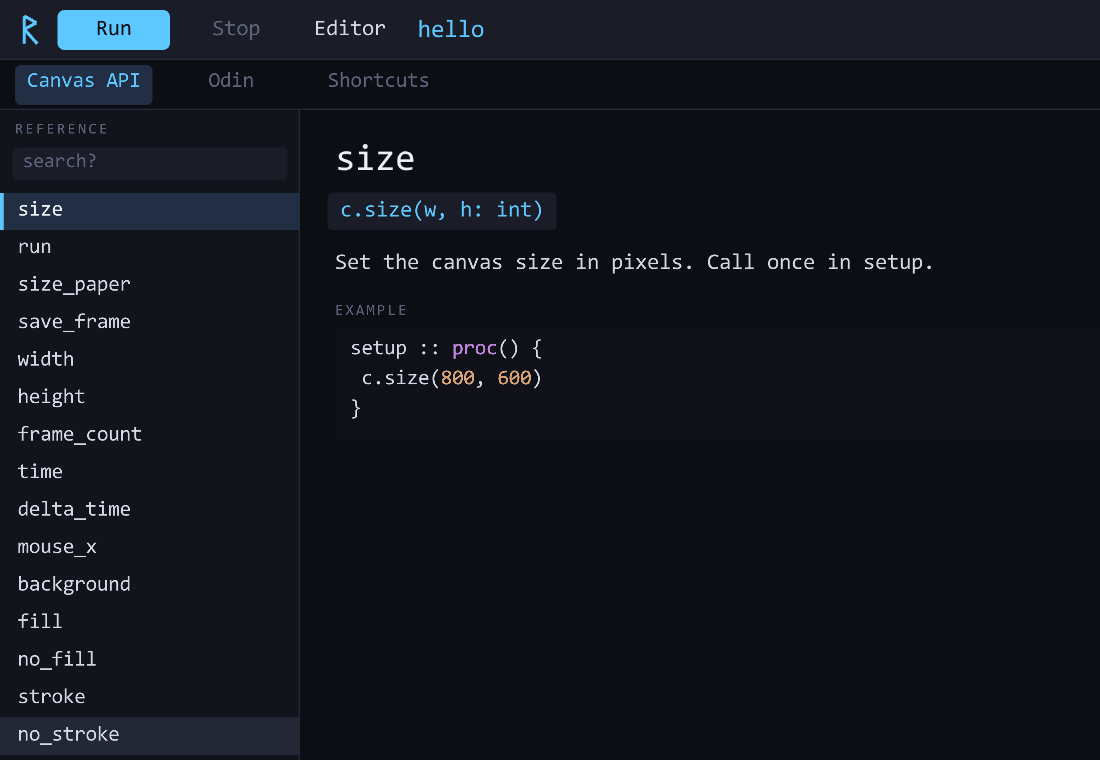Show the mouse_x documentation
1100x760 pixels.
click(149, 547)
